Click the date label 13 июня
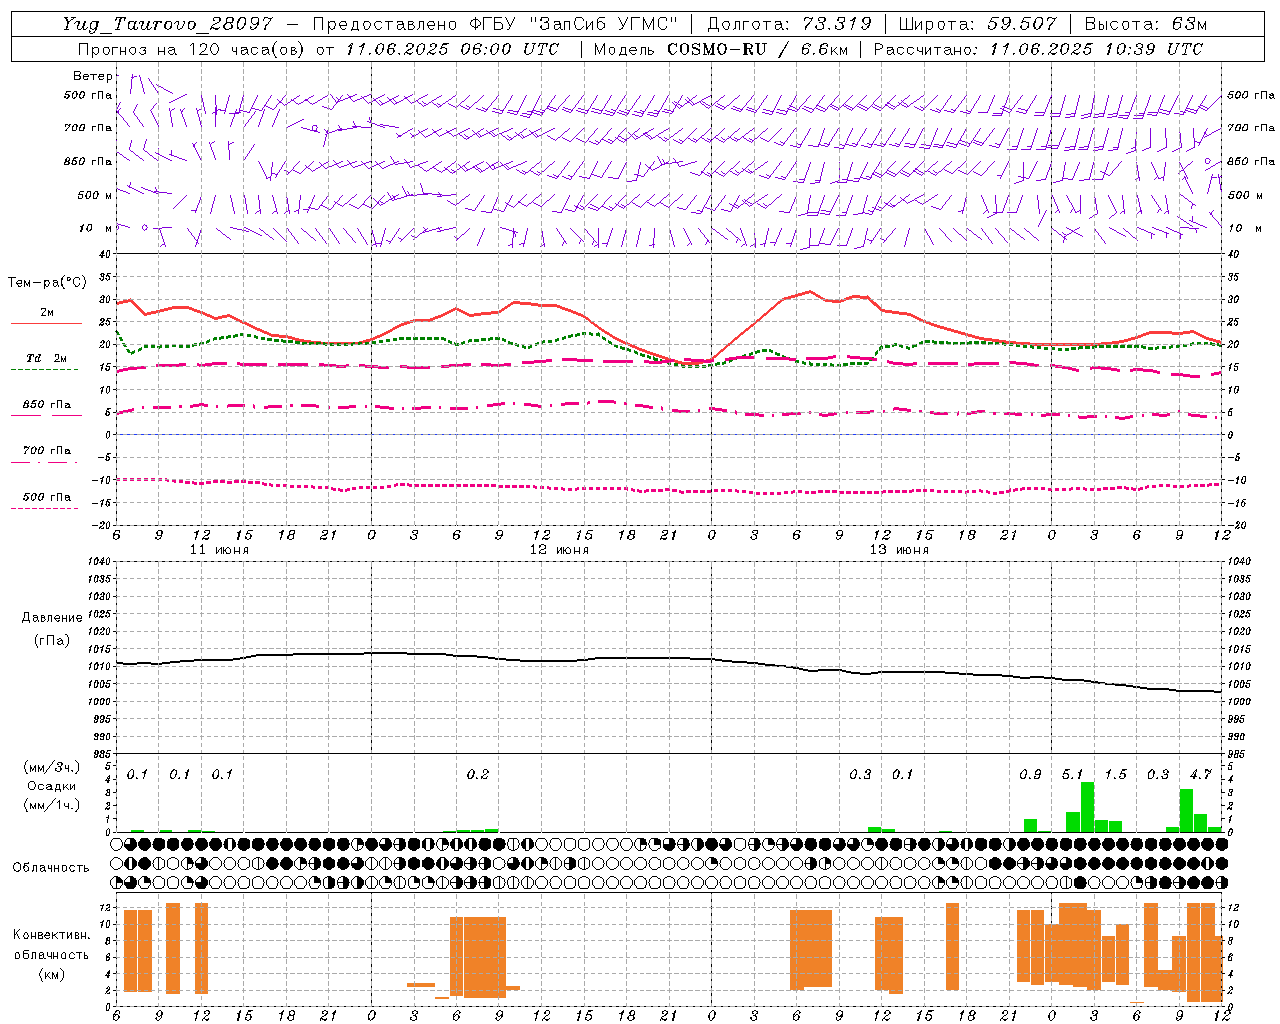1280x1024 pixels. 899,550
